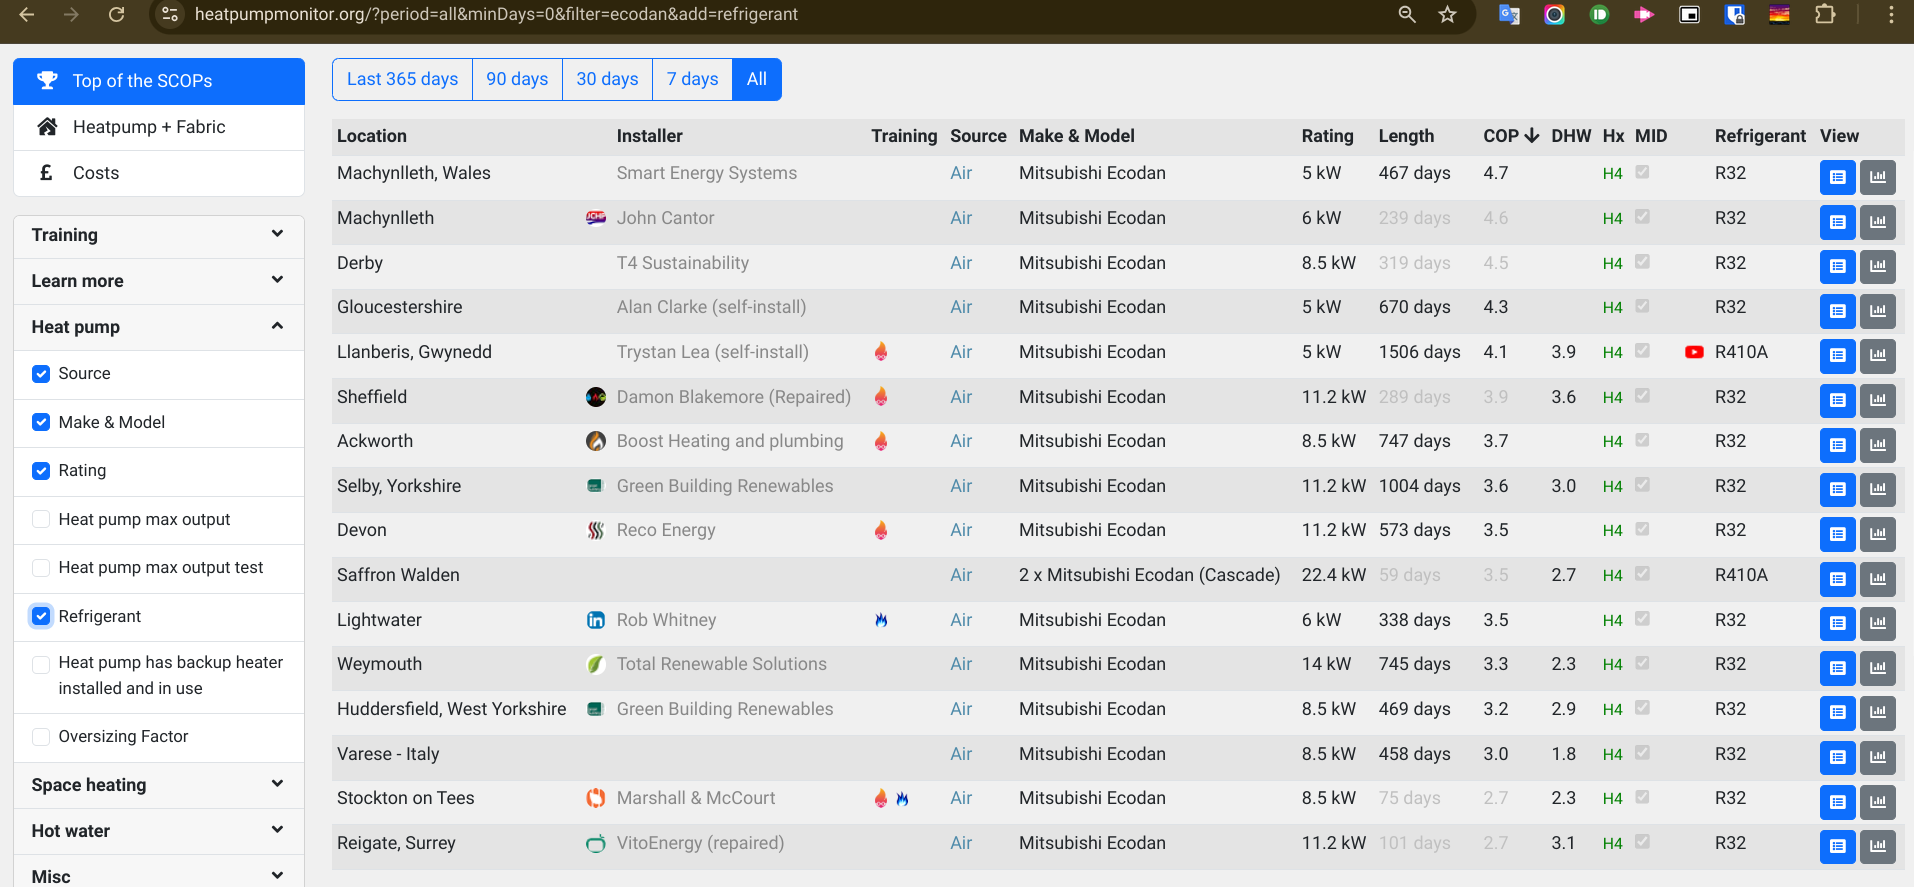Open chart view for Lightwater row
The width and height of the screenshot is (1914, 887).
(x=1877, y=624)
